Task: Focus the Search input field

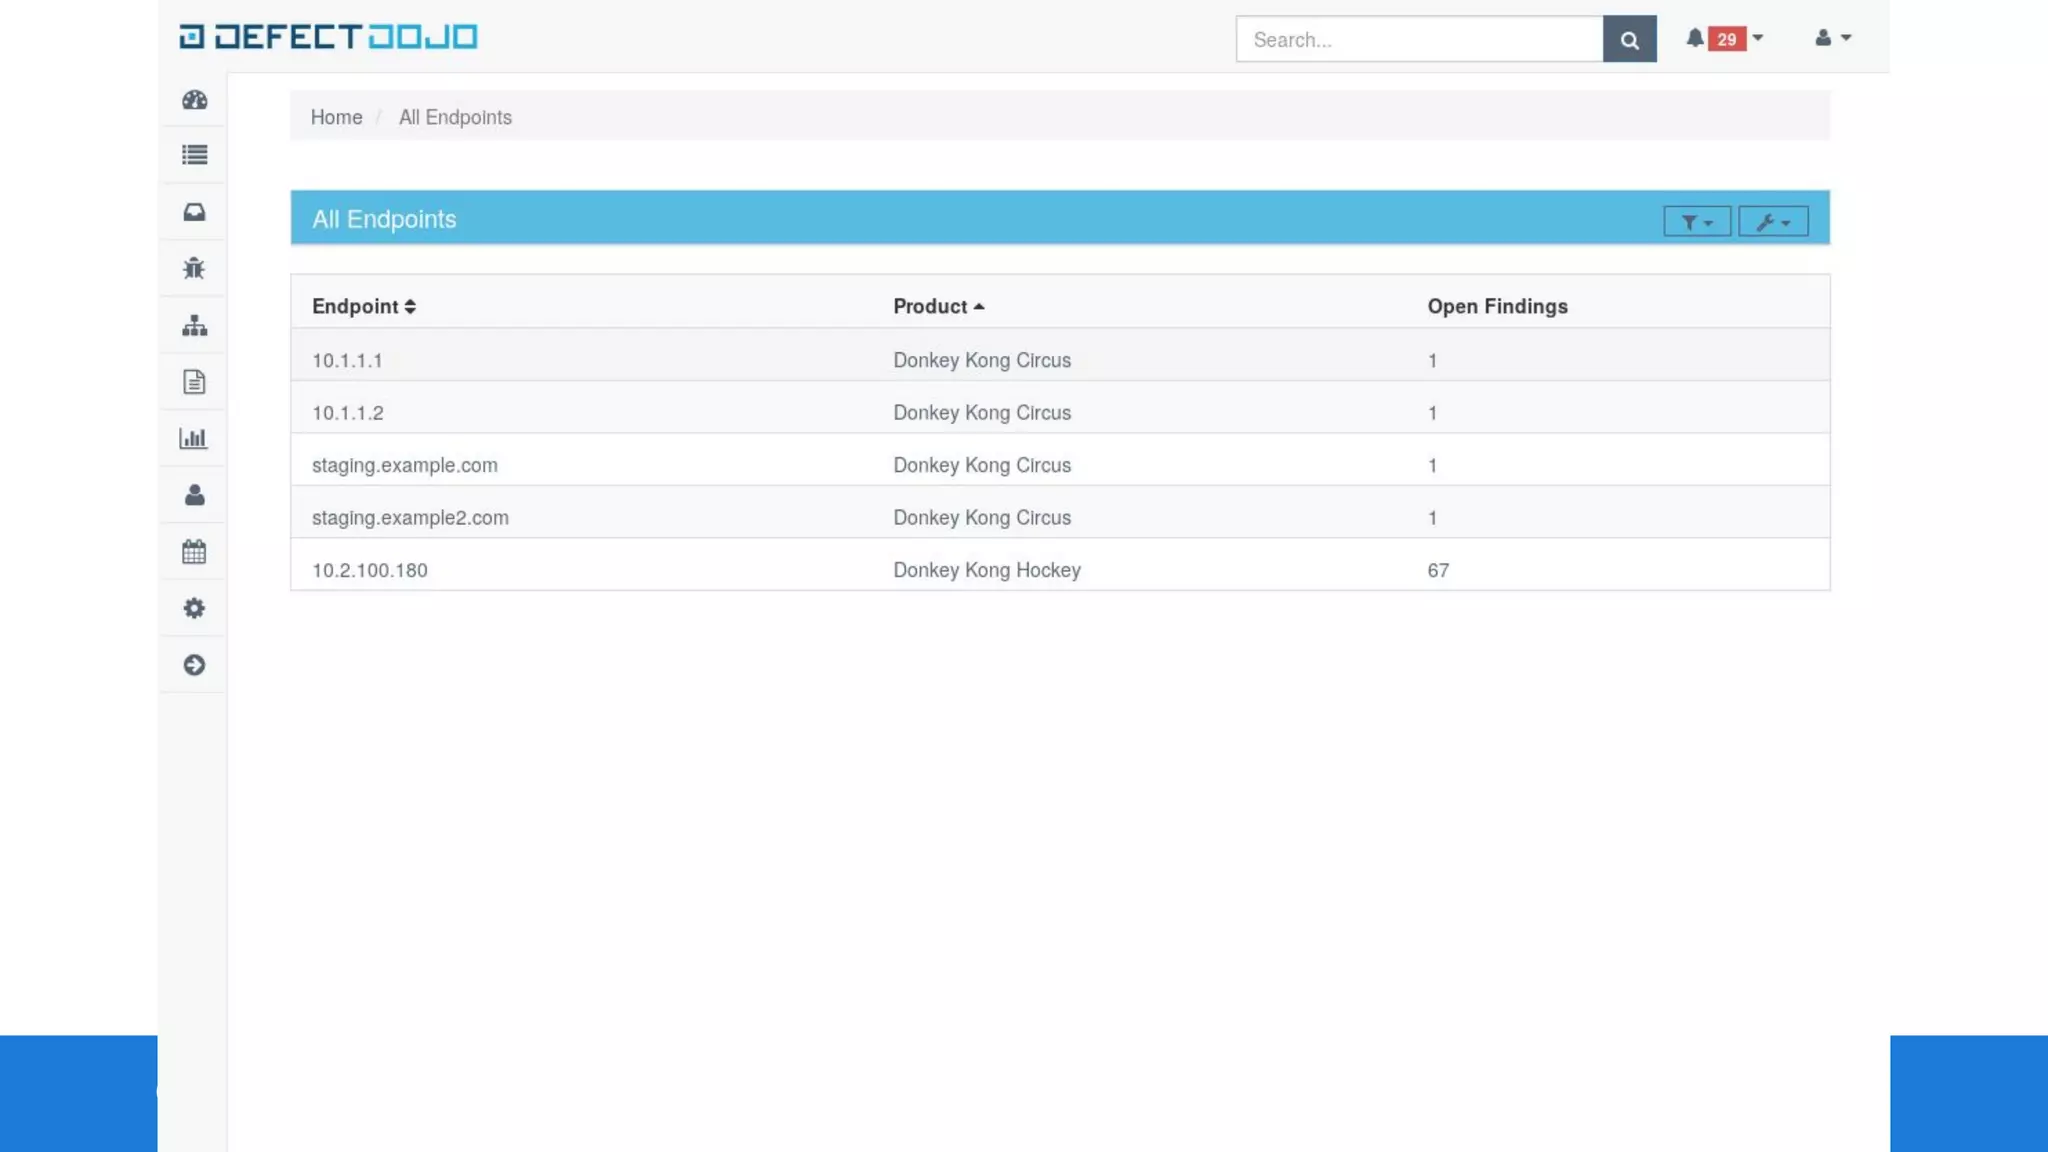Action: pyautogui.click(x=1419, y=39)
